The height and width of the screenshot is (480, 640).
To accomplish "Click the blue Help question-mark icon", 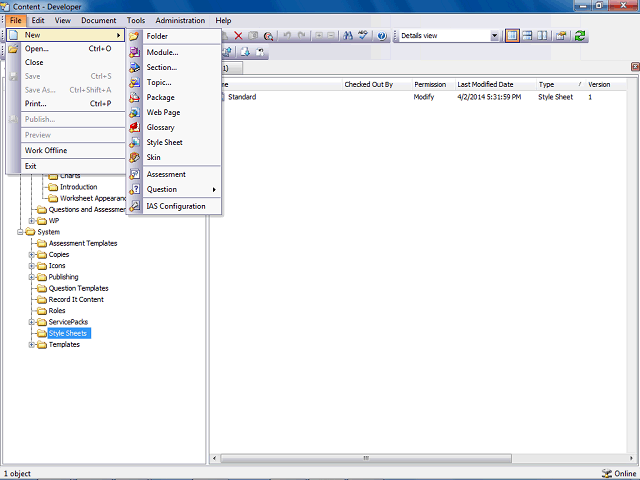I will point(382,36).
